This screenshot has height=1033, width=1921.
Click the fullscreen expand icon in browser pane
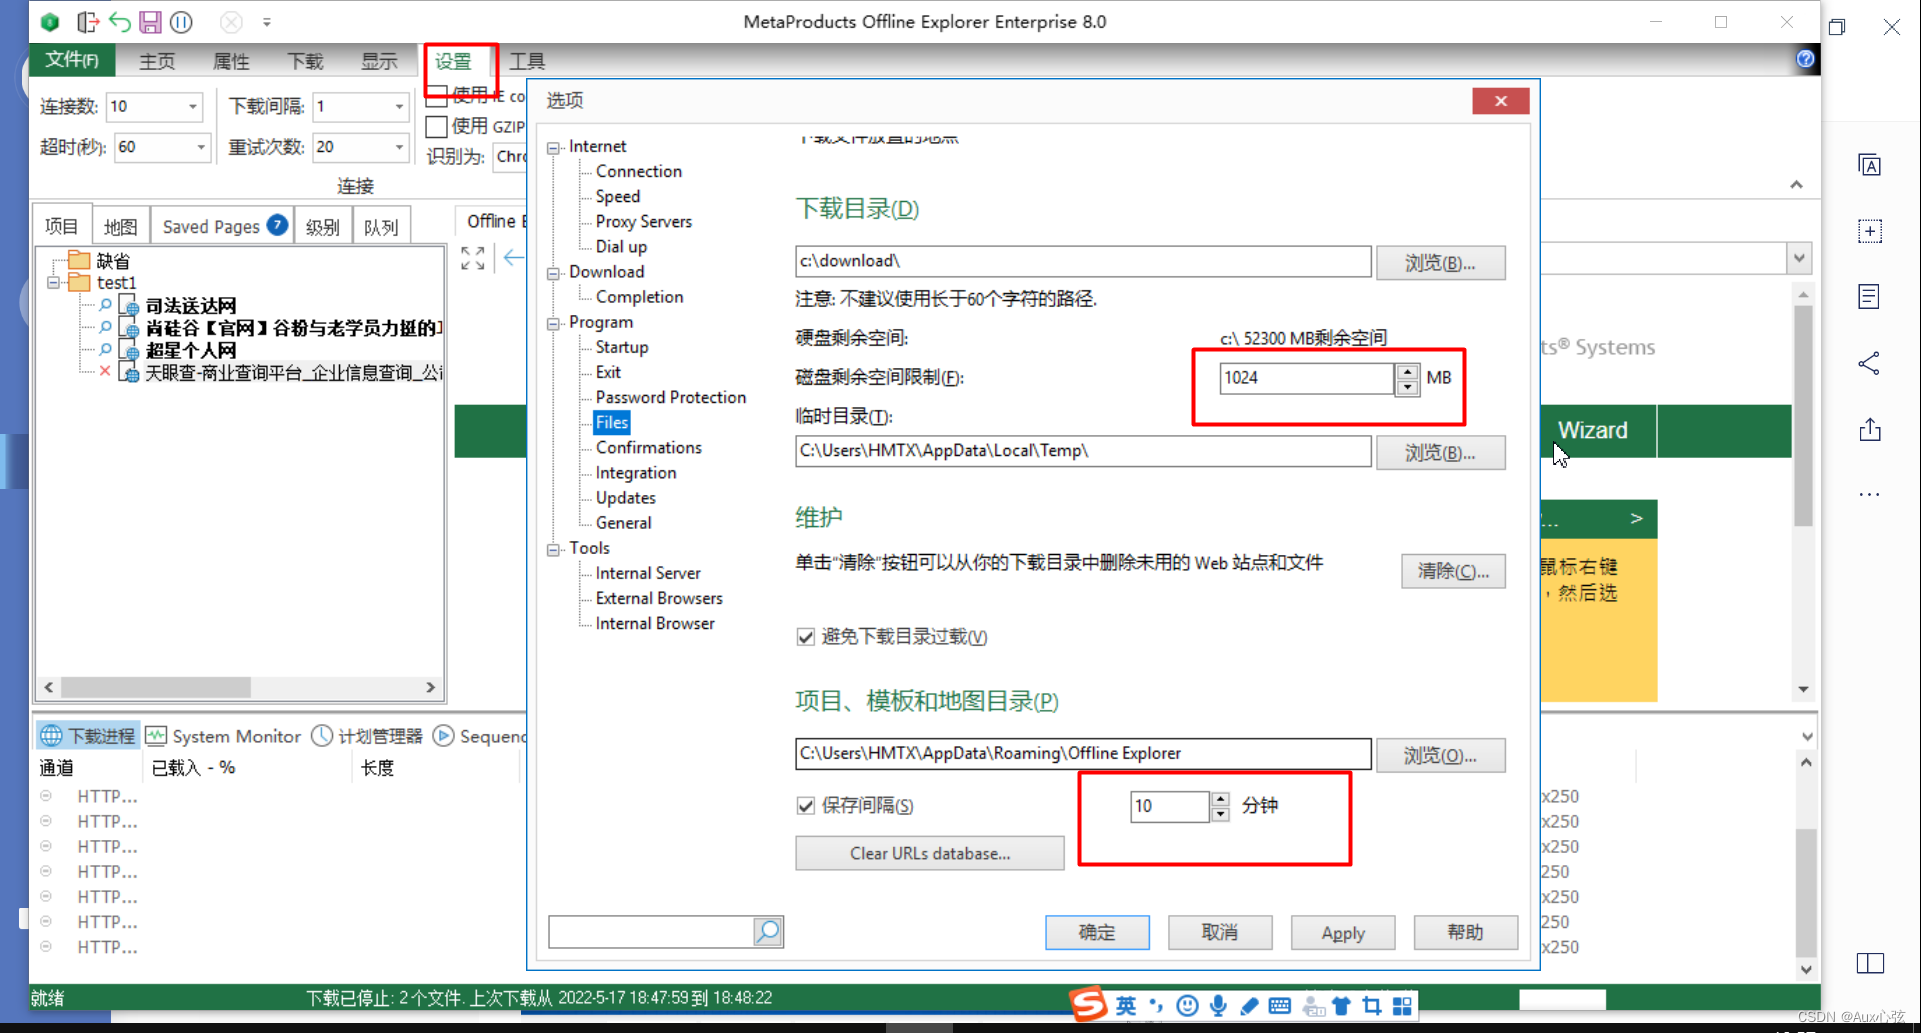click(473, 258)
